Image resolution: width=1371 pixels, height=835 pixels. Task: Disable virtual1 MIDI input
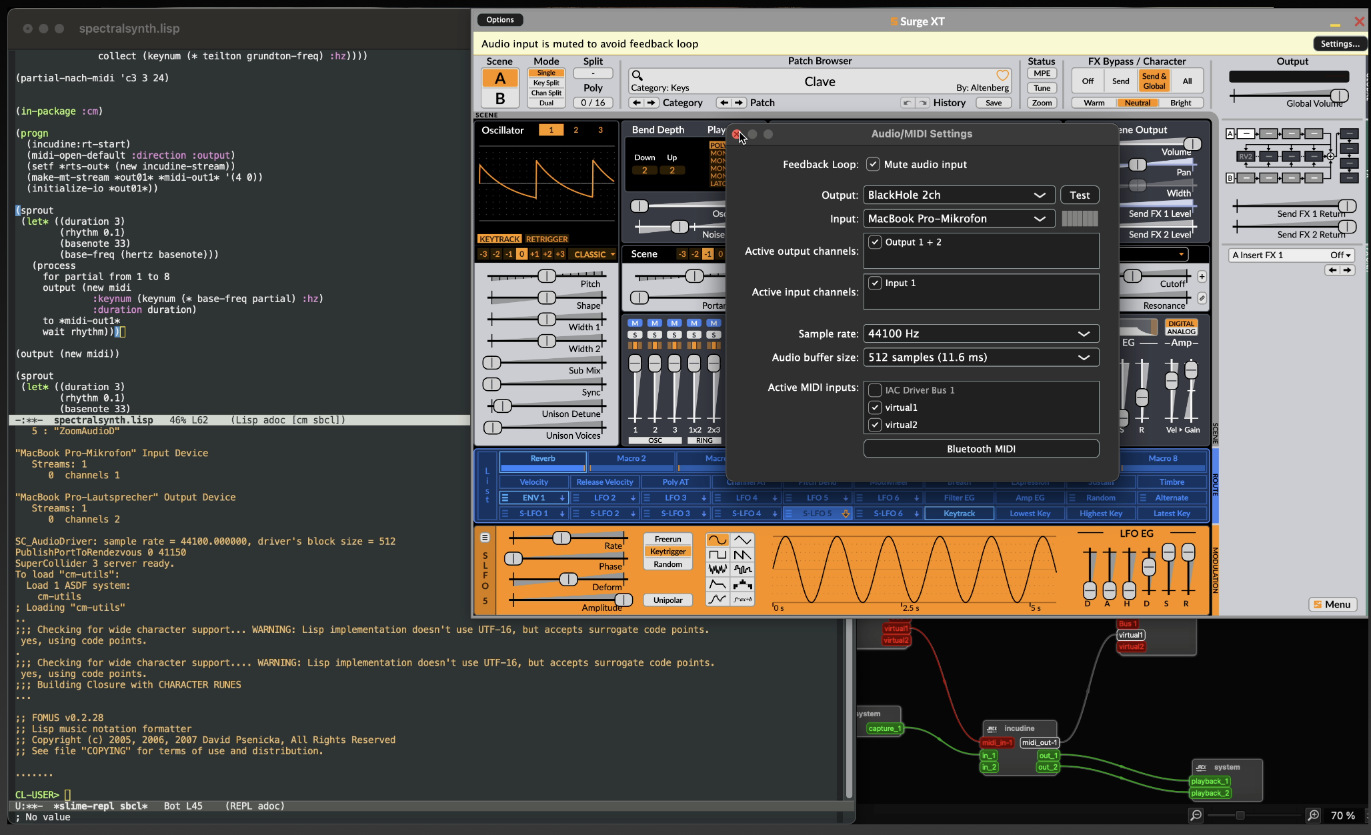[875, 408]
